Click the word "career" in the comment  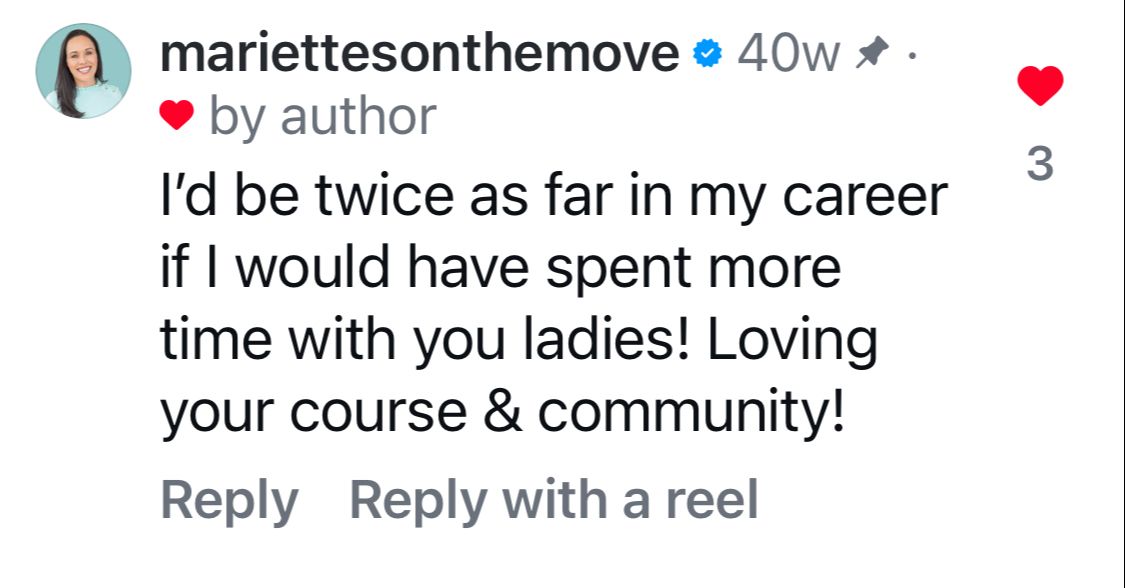pyautogui.click(x=864, y=196)
